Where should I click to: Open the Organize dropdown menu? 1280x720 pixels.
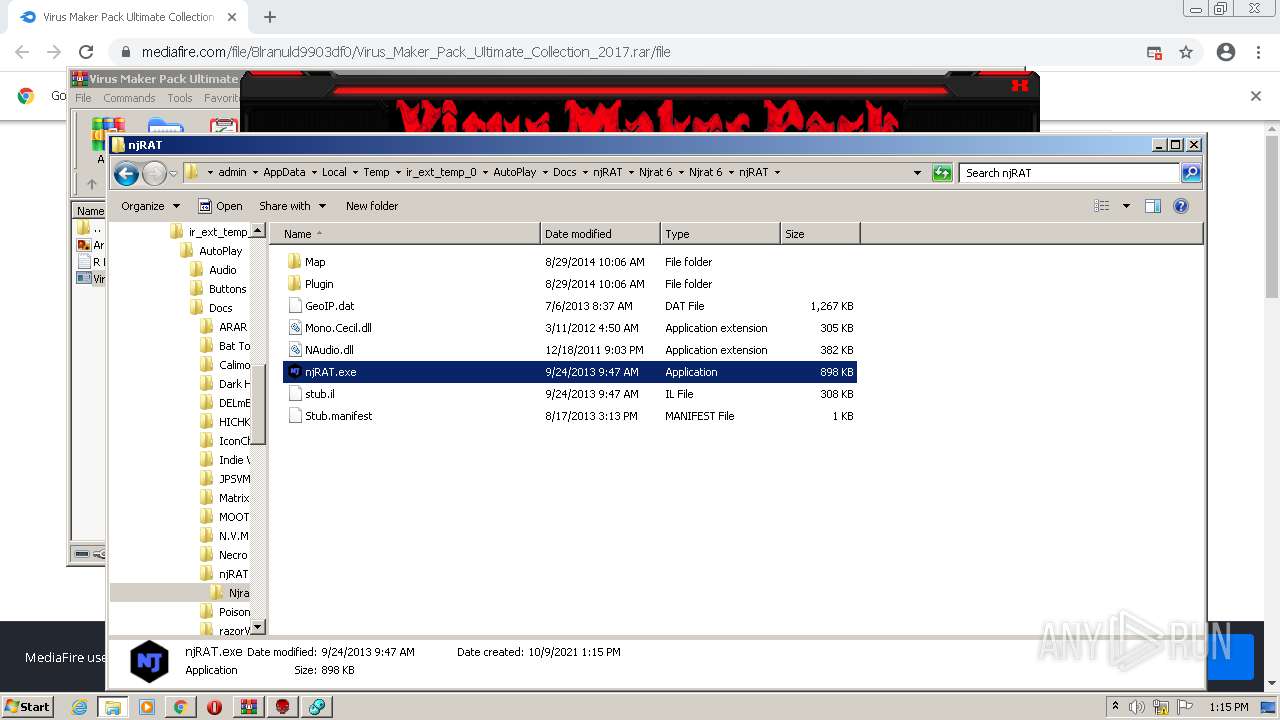pos(151,206)
